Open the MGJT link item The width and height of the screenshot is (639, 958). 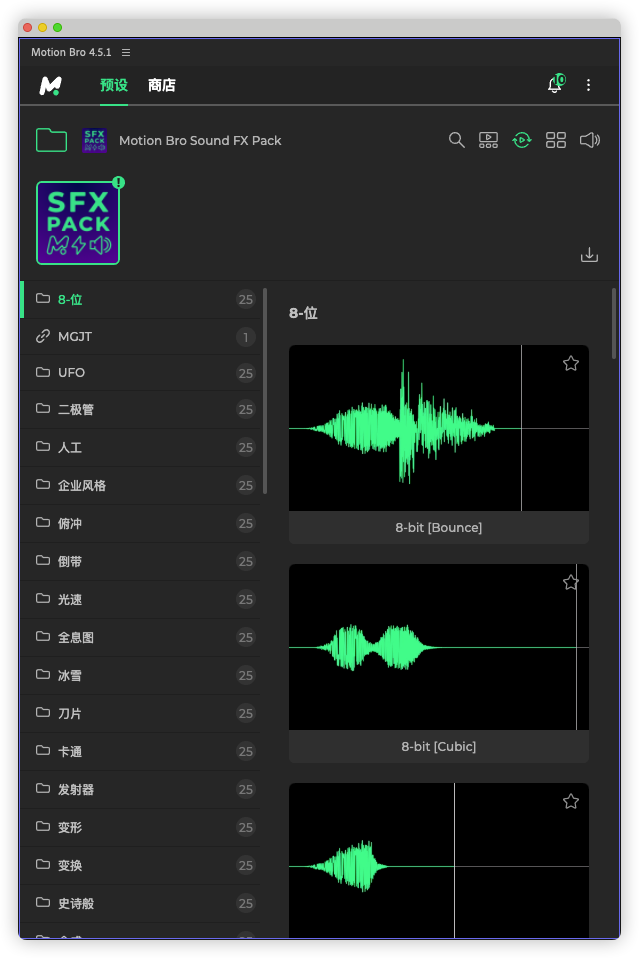(141, 337)
